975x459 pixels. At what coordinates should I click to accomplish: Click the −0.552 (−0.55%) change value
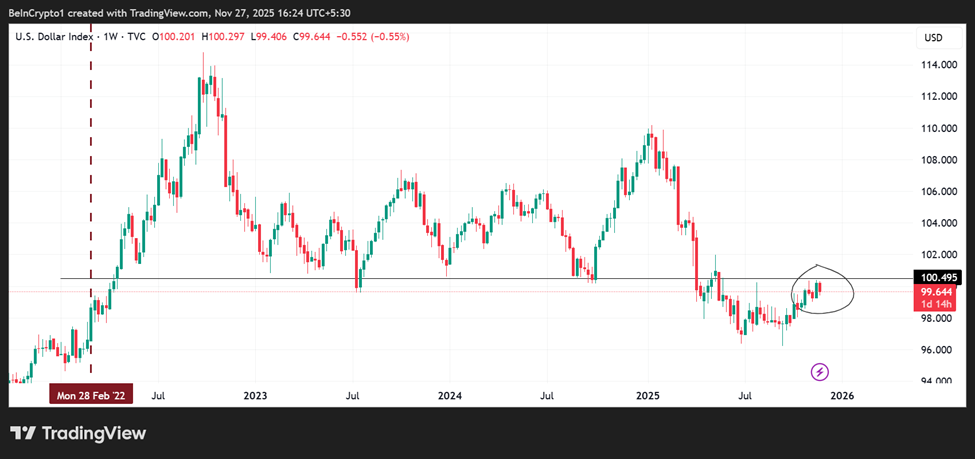(369, 37)
